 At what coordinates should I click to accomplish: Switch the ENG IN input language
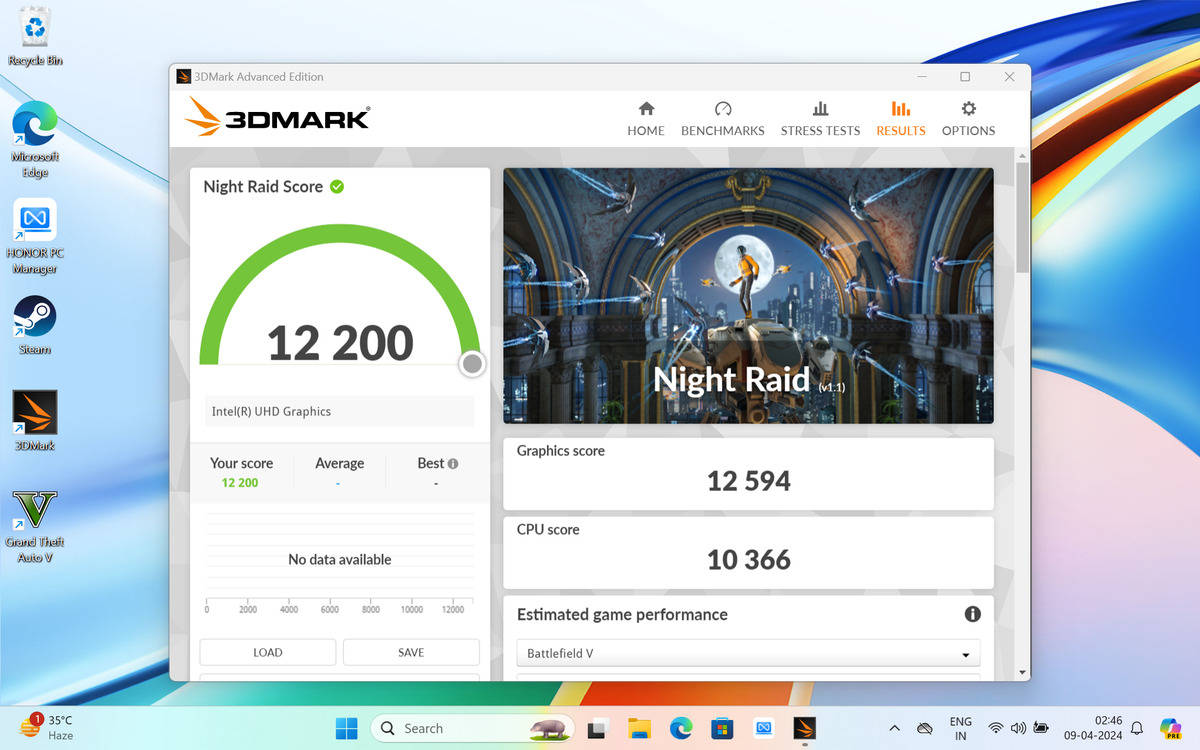[x=960, y=728]
